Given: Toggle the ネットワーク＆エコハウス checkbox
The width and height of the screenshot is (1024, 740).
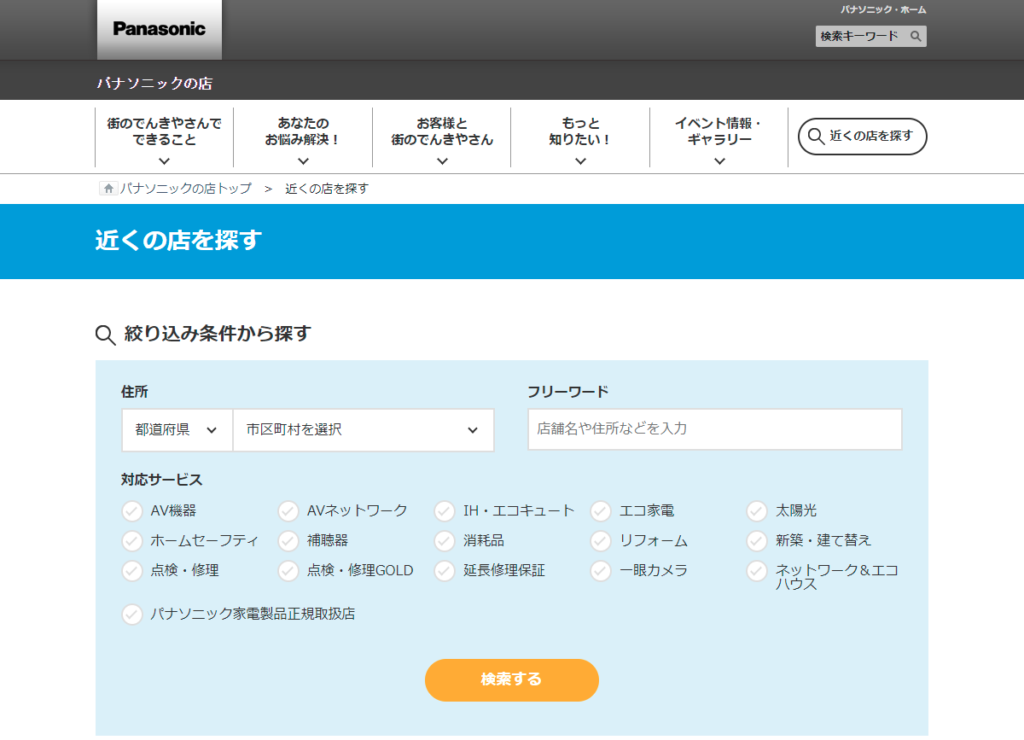Looking at the screenshot, I should [756, 571].
